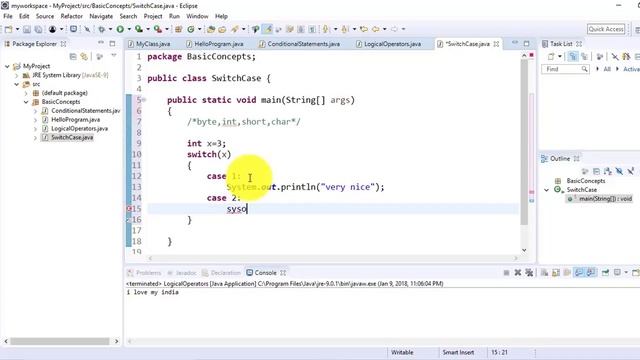Collapse the src folder node
The width and height of the screenshot is (640, 360).
point(16,84)
